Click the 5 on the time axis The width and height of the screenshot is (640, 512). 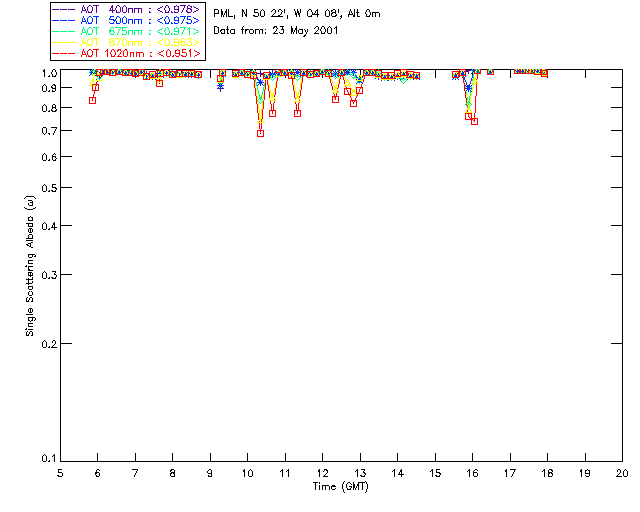click(60, 473)
